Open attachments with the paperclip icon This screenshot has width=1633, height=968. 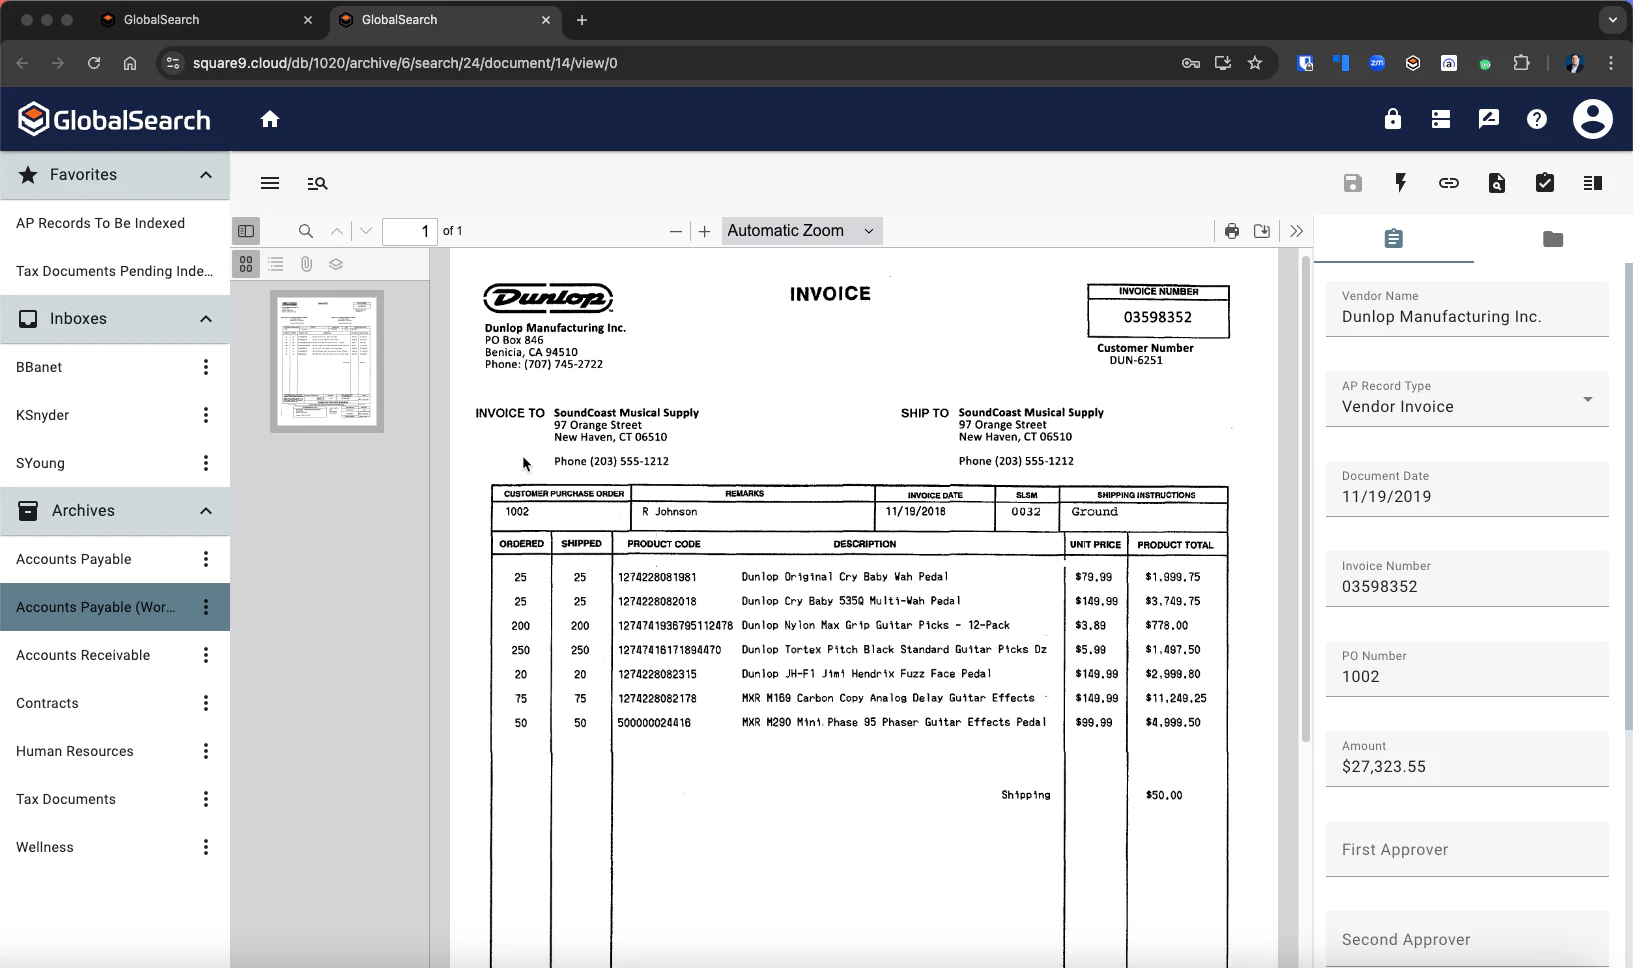coord(306,264)
